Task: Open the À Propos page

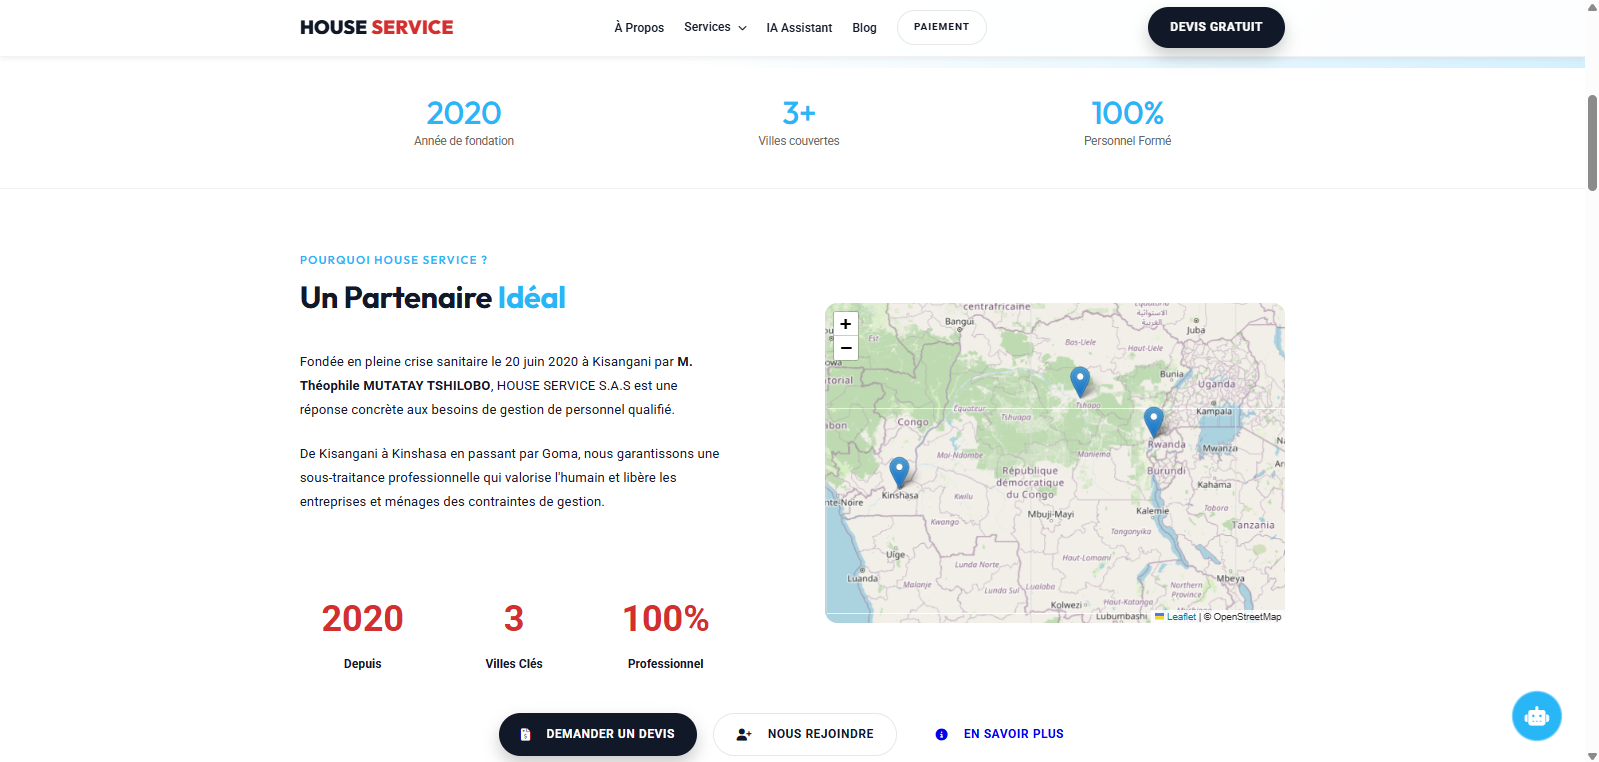Action: tap(639, 28)
